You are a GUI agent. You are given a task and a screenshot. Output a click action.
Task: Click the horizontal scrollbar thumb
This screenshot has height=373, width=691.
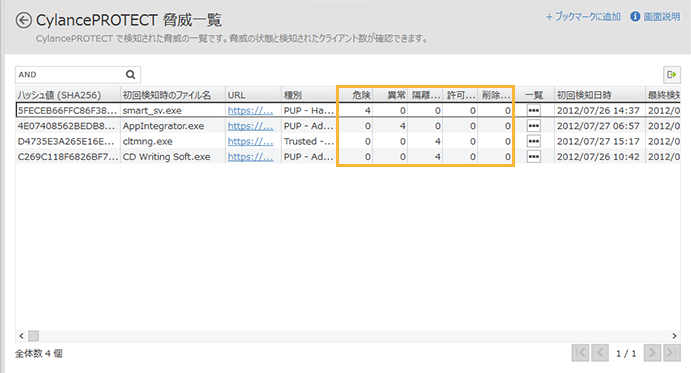tap(33, 336)
